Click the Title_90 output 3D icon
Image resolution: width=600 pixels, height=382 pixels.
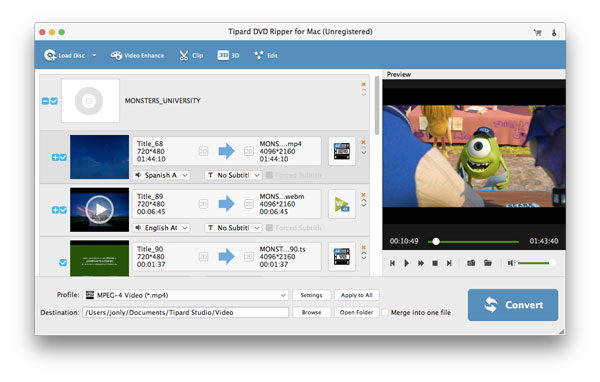[249, 256]
